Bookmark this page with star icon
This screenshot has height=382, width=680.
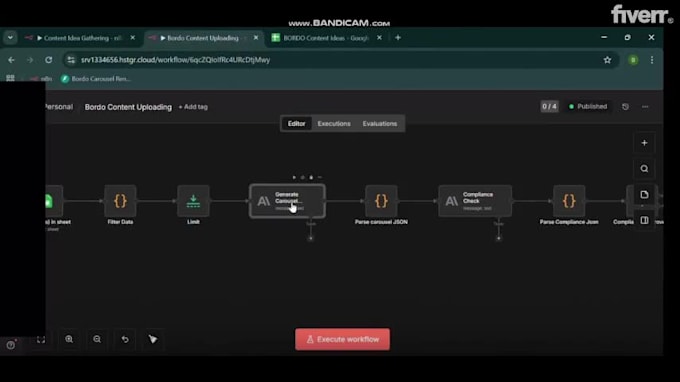(607, 60)
